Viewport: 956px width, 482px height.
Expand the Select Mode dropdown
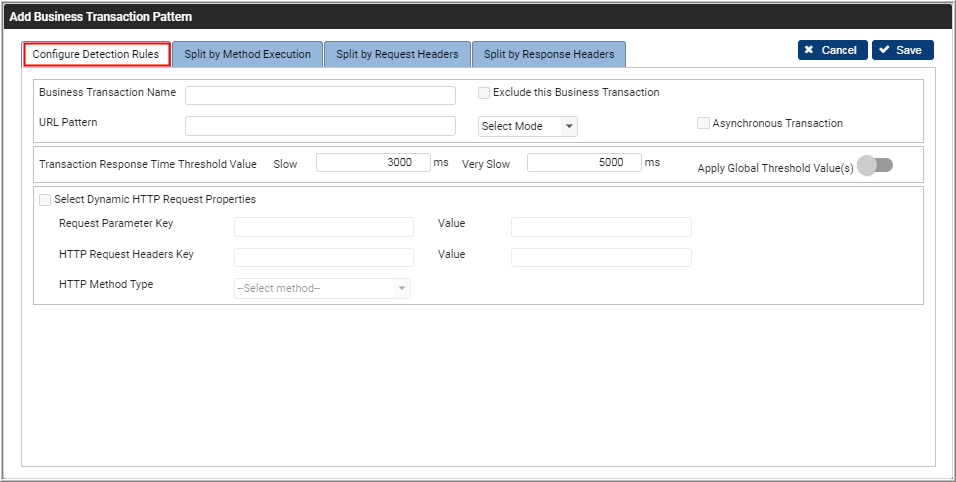(x=528, y=126)
